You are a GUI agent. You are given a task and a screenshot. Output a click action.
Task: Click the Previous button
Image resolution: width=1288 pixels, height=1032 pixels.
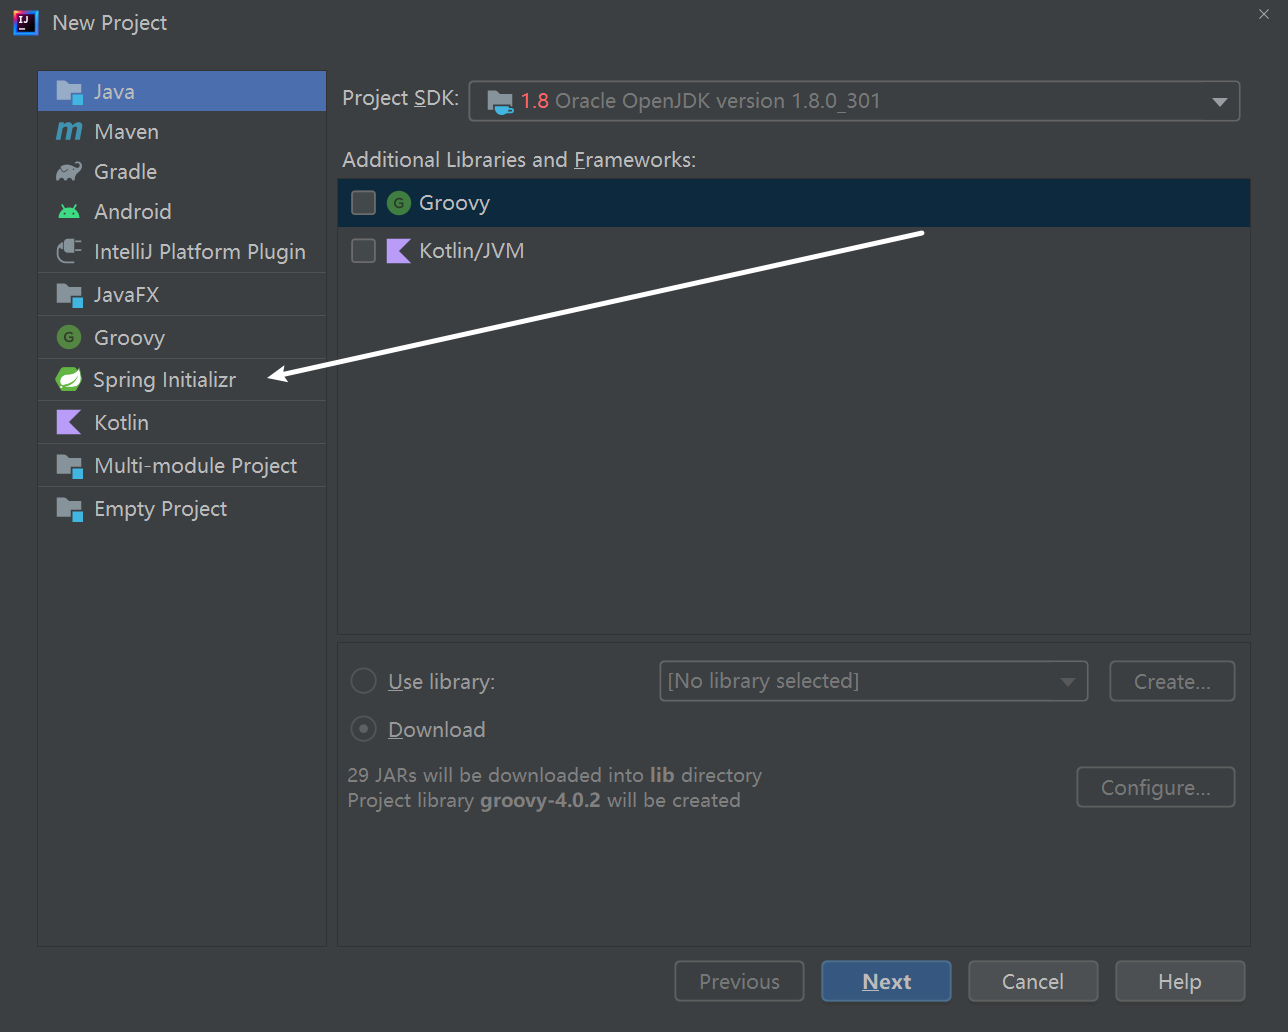tap(740, 981)
